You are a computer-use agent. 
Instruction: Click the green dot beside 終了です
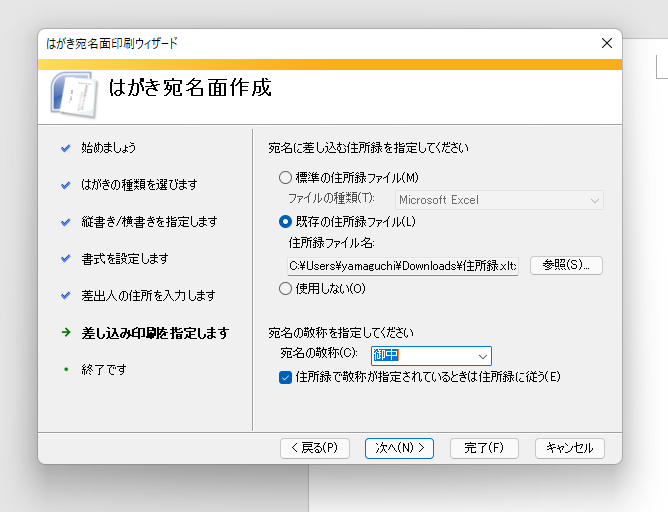coord(66,369)
